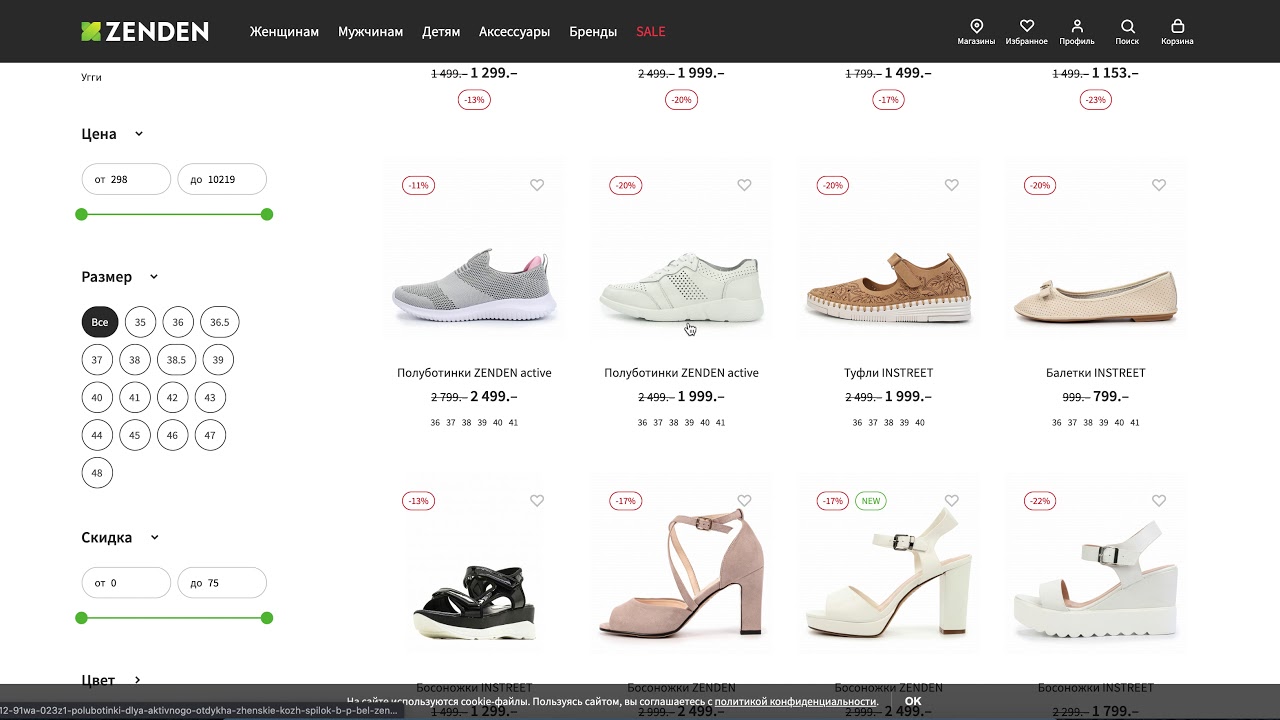1280x720 pixels.
Task: Click the maximum price slider handle
Action: pos(267,214)
